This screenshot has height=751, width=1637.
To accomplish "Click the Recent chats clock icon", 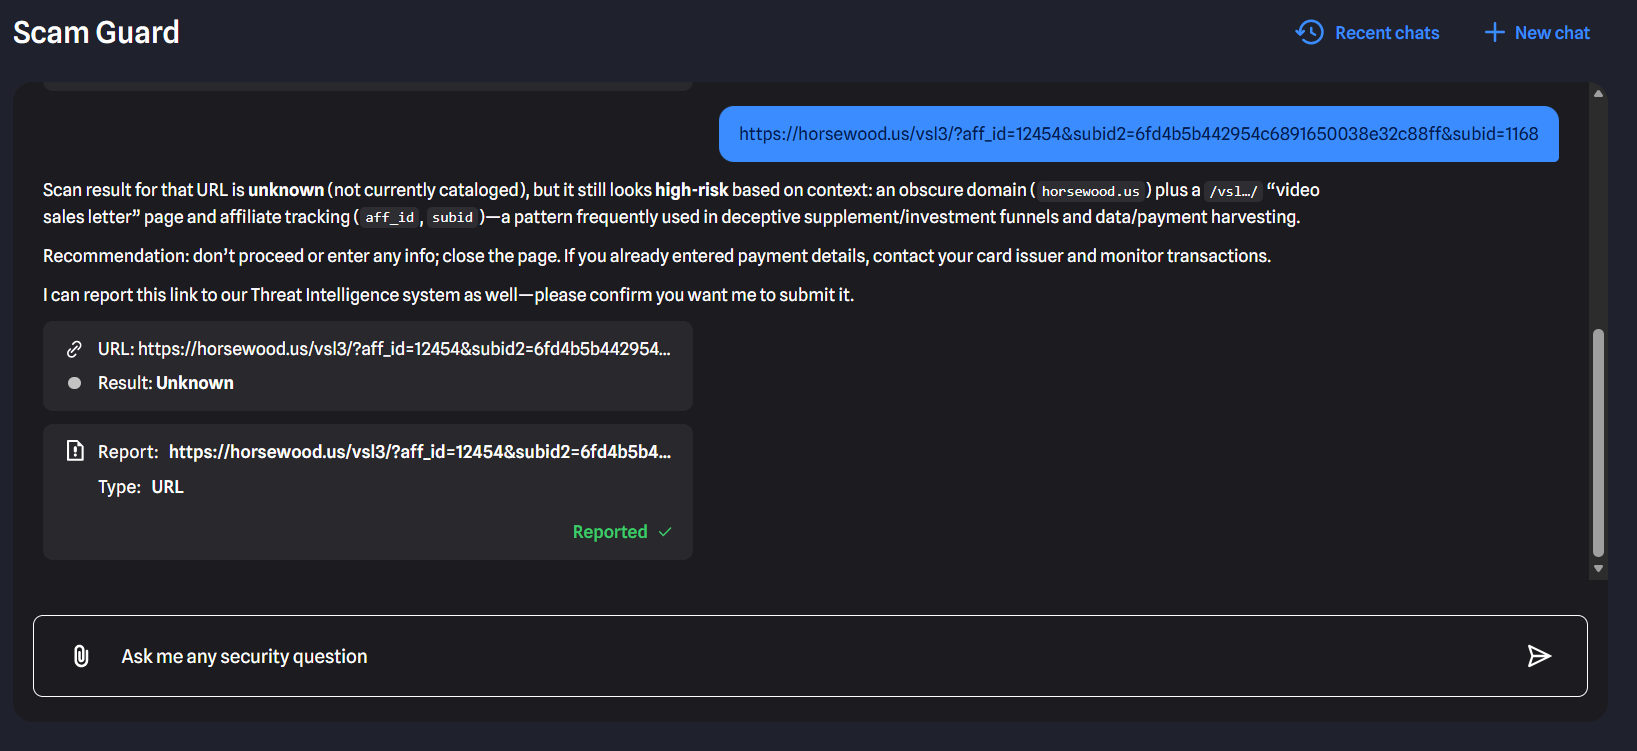I will (x=1309, y=33).
